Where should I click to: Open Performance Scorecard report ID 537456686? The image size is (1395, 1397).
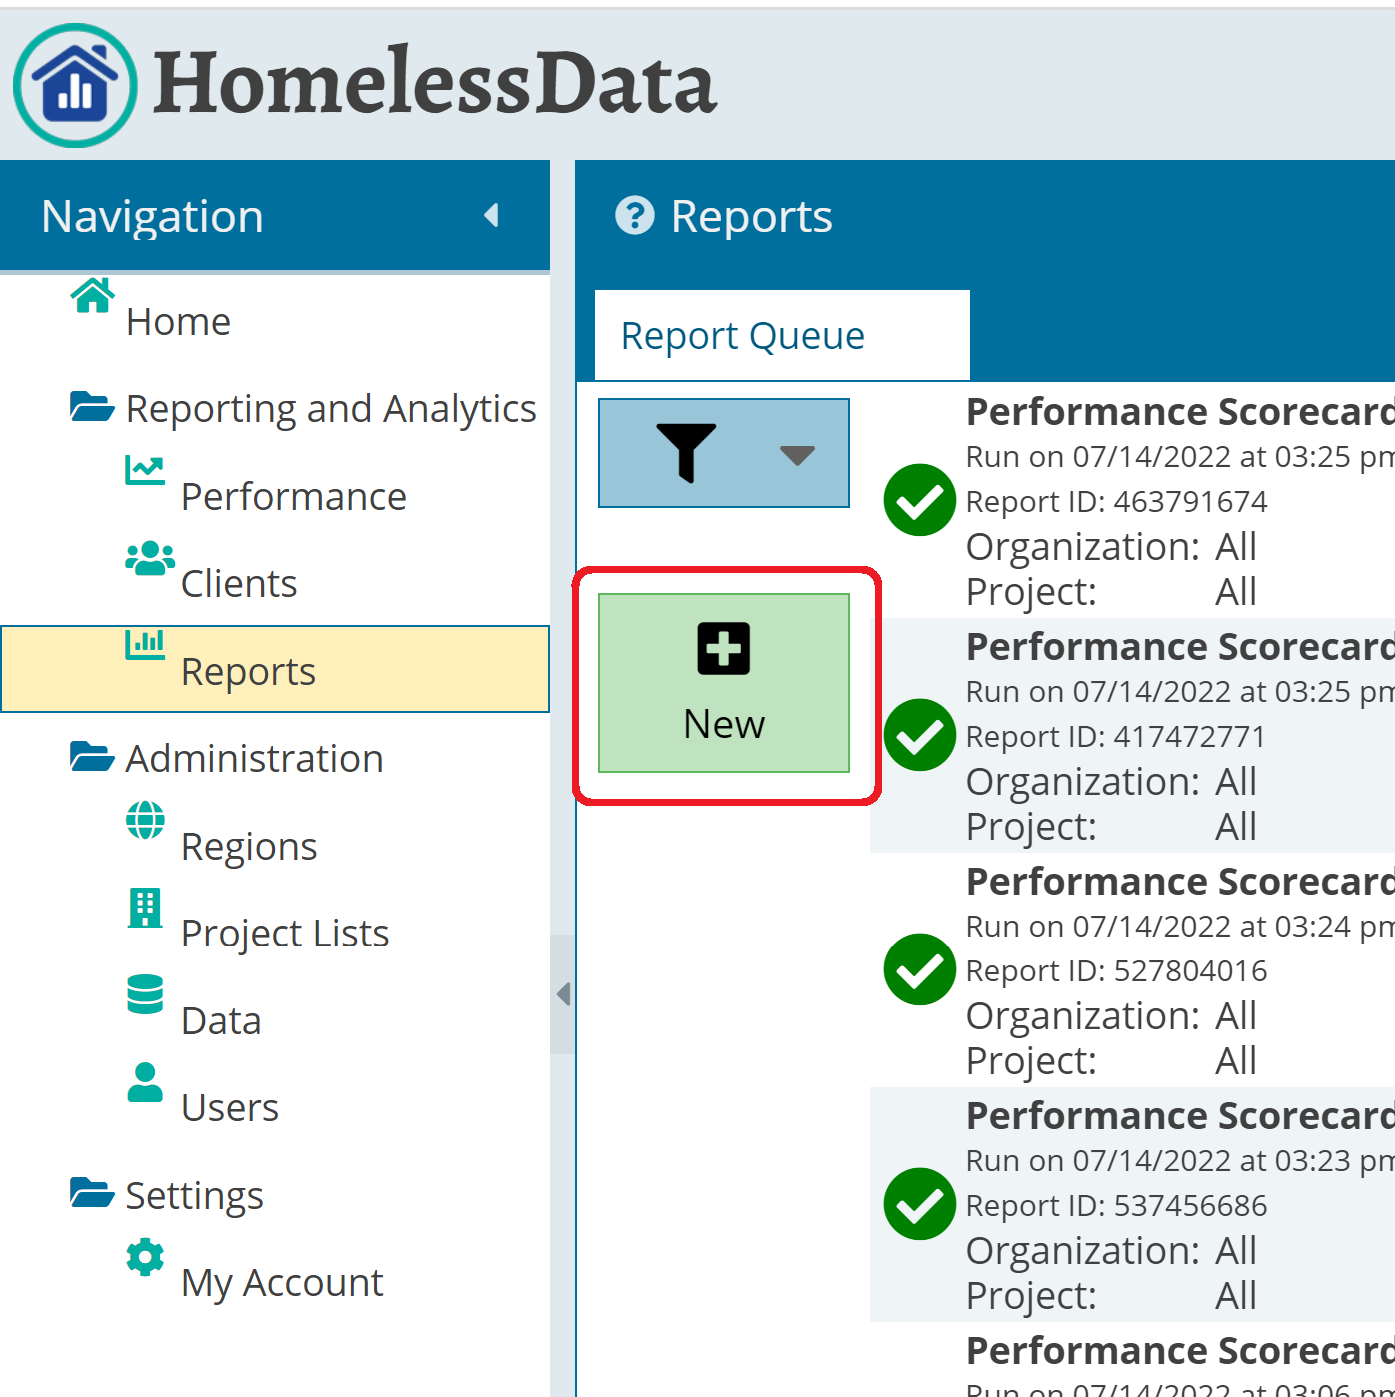pyautogui.click(x=1132, y=1205)
